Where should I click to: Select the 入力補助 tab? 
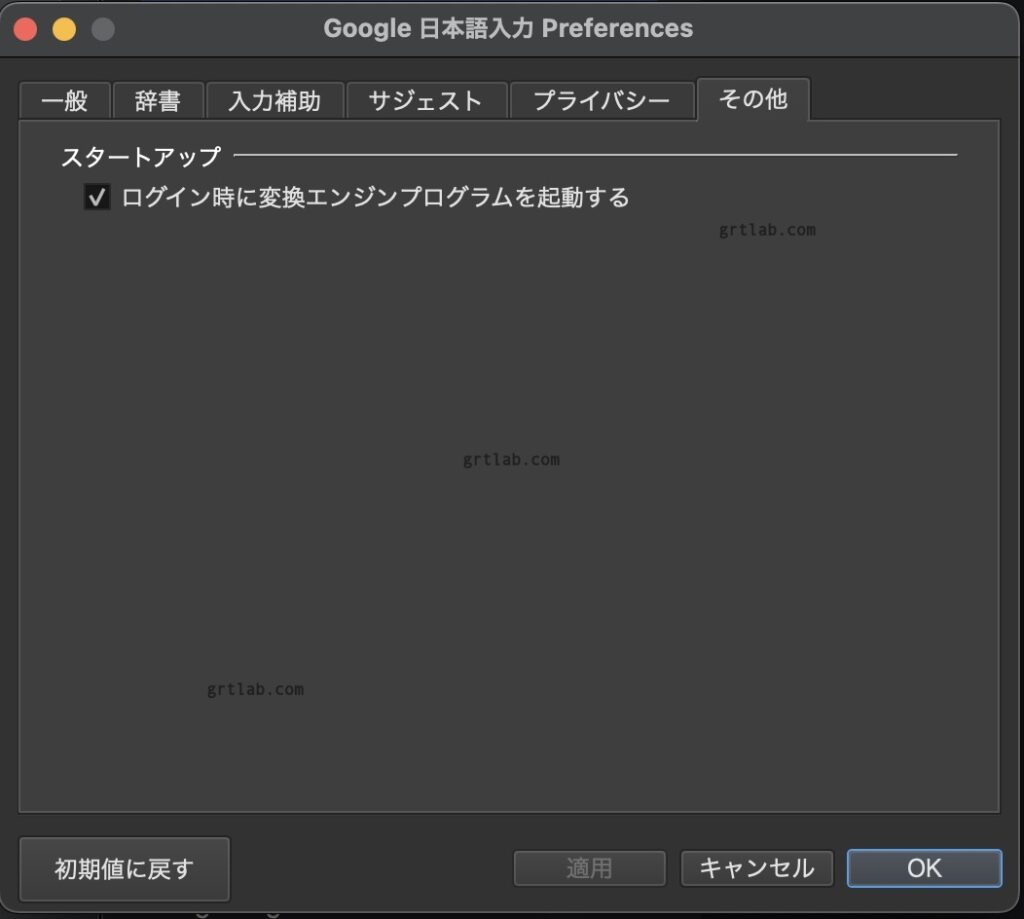[274, 101]
